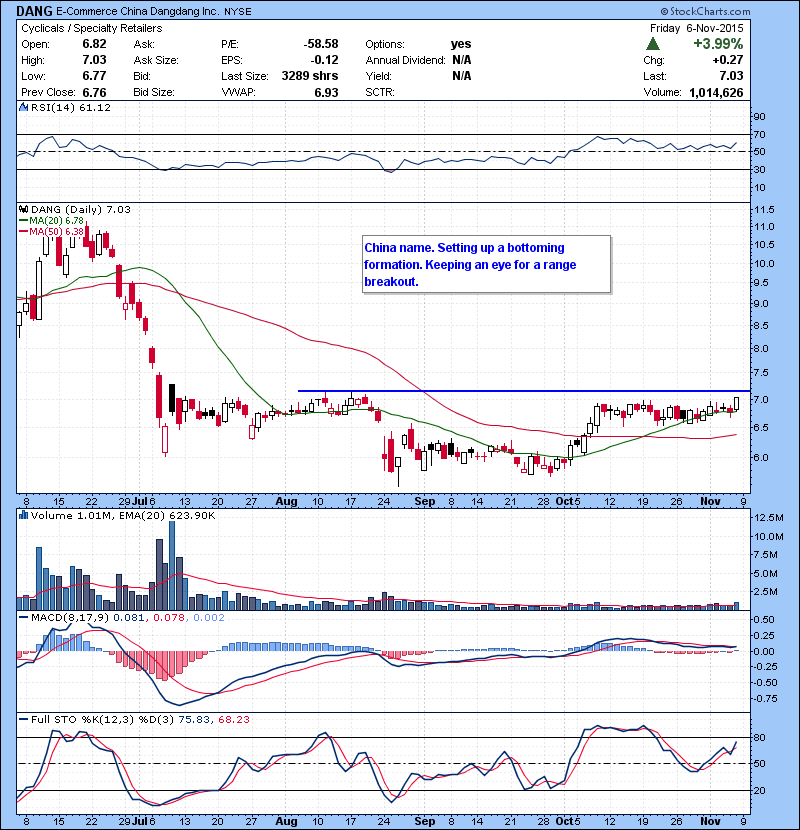Click the 11.5 price axis label
800x830 pixels.
(x=763, y=210)
